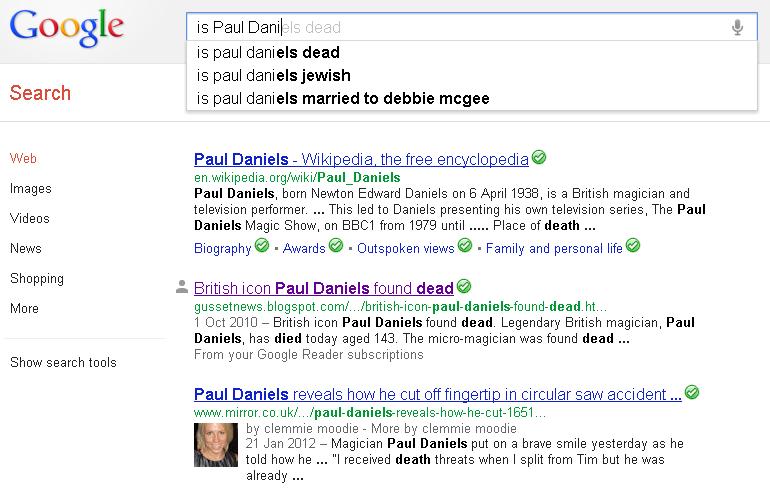Open the Shopping search category
This screenshot has height=498, width=770.
pyautogui.click(x=37, y=279)
